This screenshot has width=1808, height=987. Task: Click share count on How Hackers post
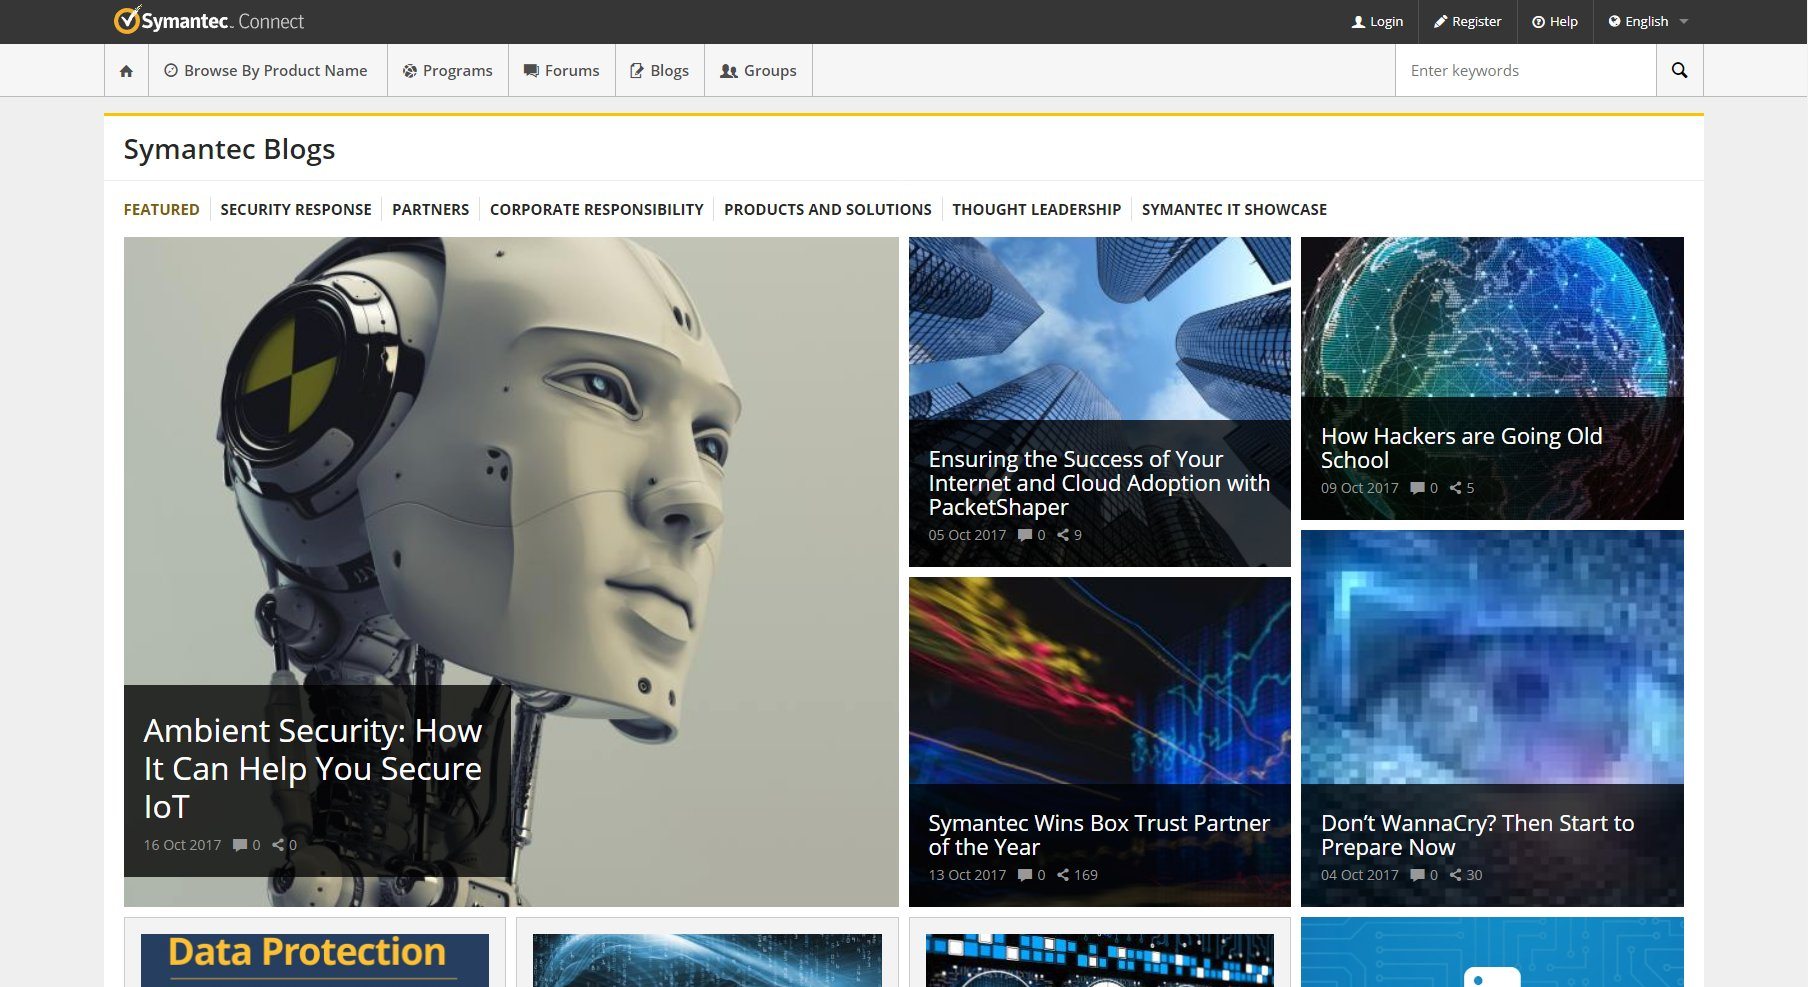tap(1459, 488)
